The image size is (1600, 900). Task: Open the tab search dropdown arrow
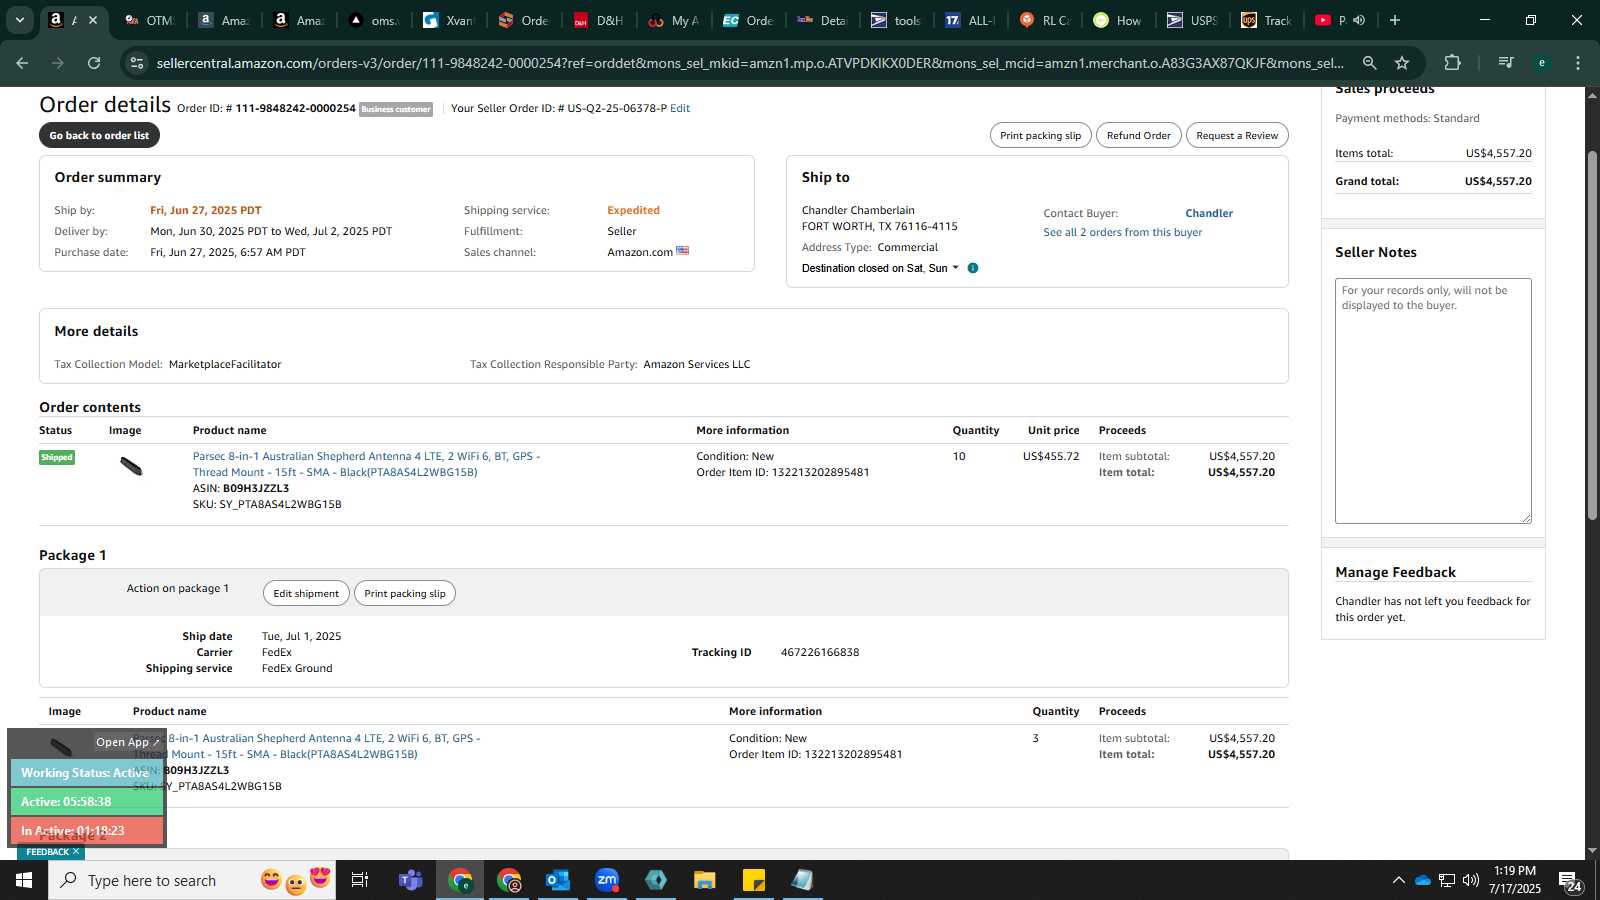pos(19,20)
